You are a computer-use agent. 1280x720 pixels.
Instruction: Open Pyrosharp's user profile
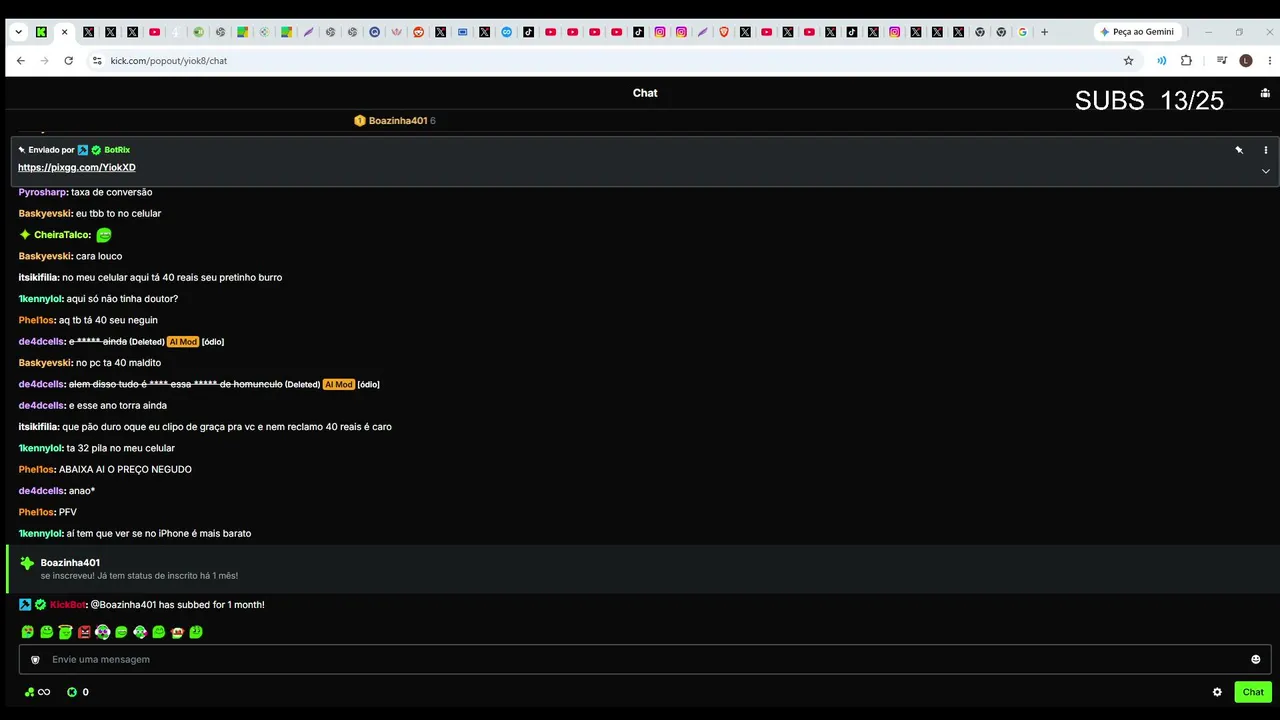42,192
